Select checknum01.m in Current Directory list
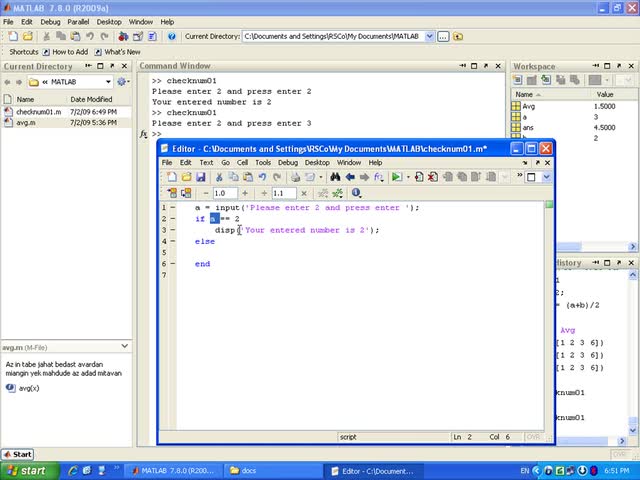Image resolution: width=640 pixels, height=480 pixels. click(x=66, y=112)
